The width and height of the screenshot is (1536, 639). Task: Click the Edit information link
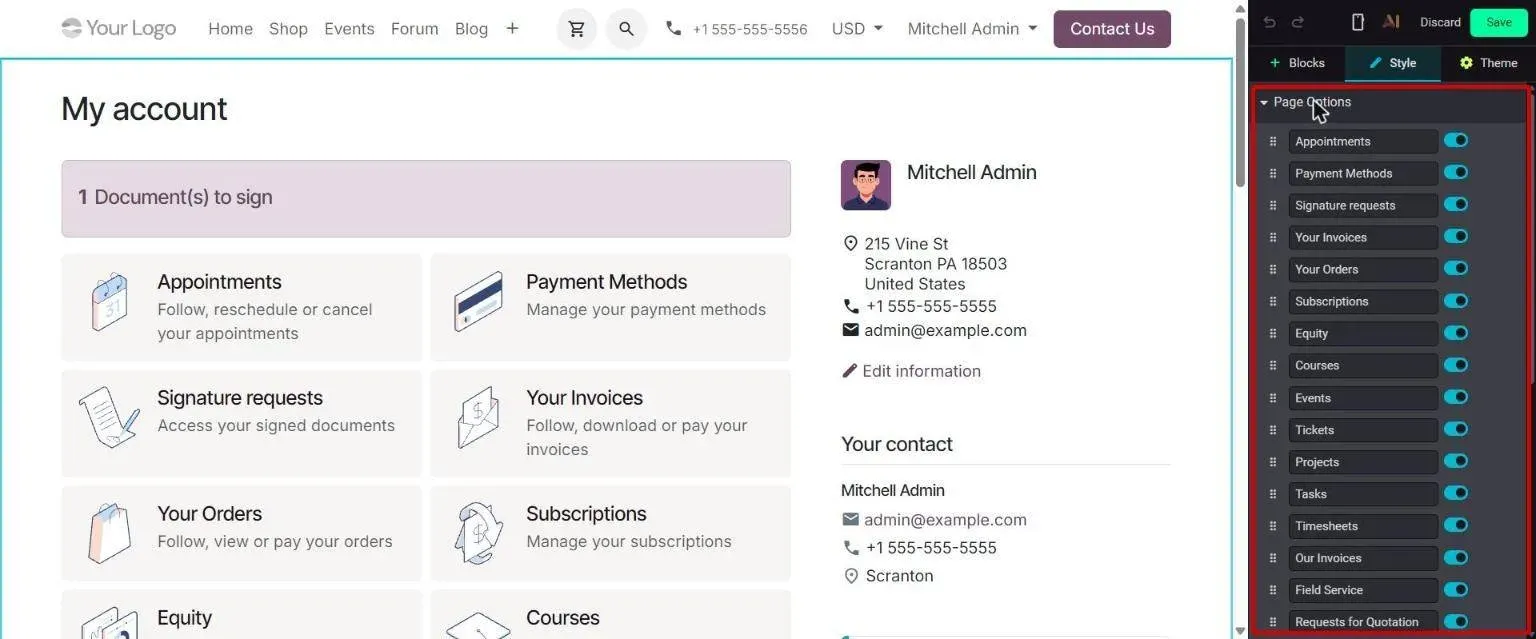tap(911, 371)
